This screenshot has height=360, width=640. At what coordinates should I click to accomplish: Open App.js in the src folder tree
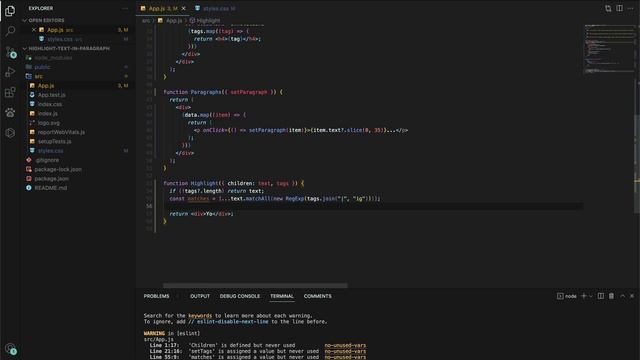tap(46, 86)
